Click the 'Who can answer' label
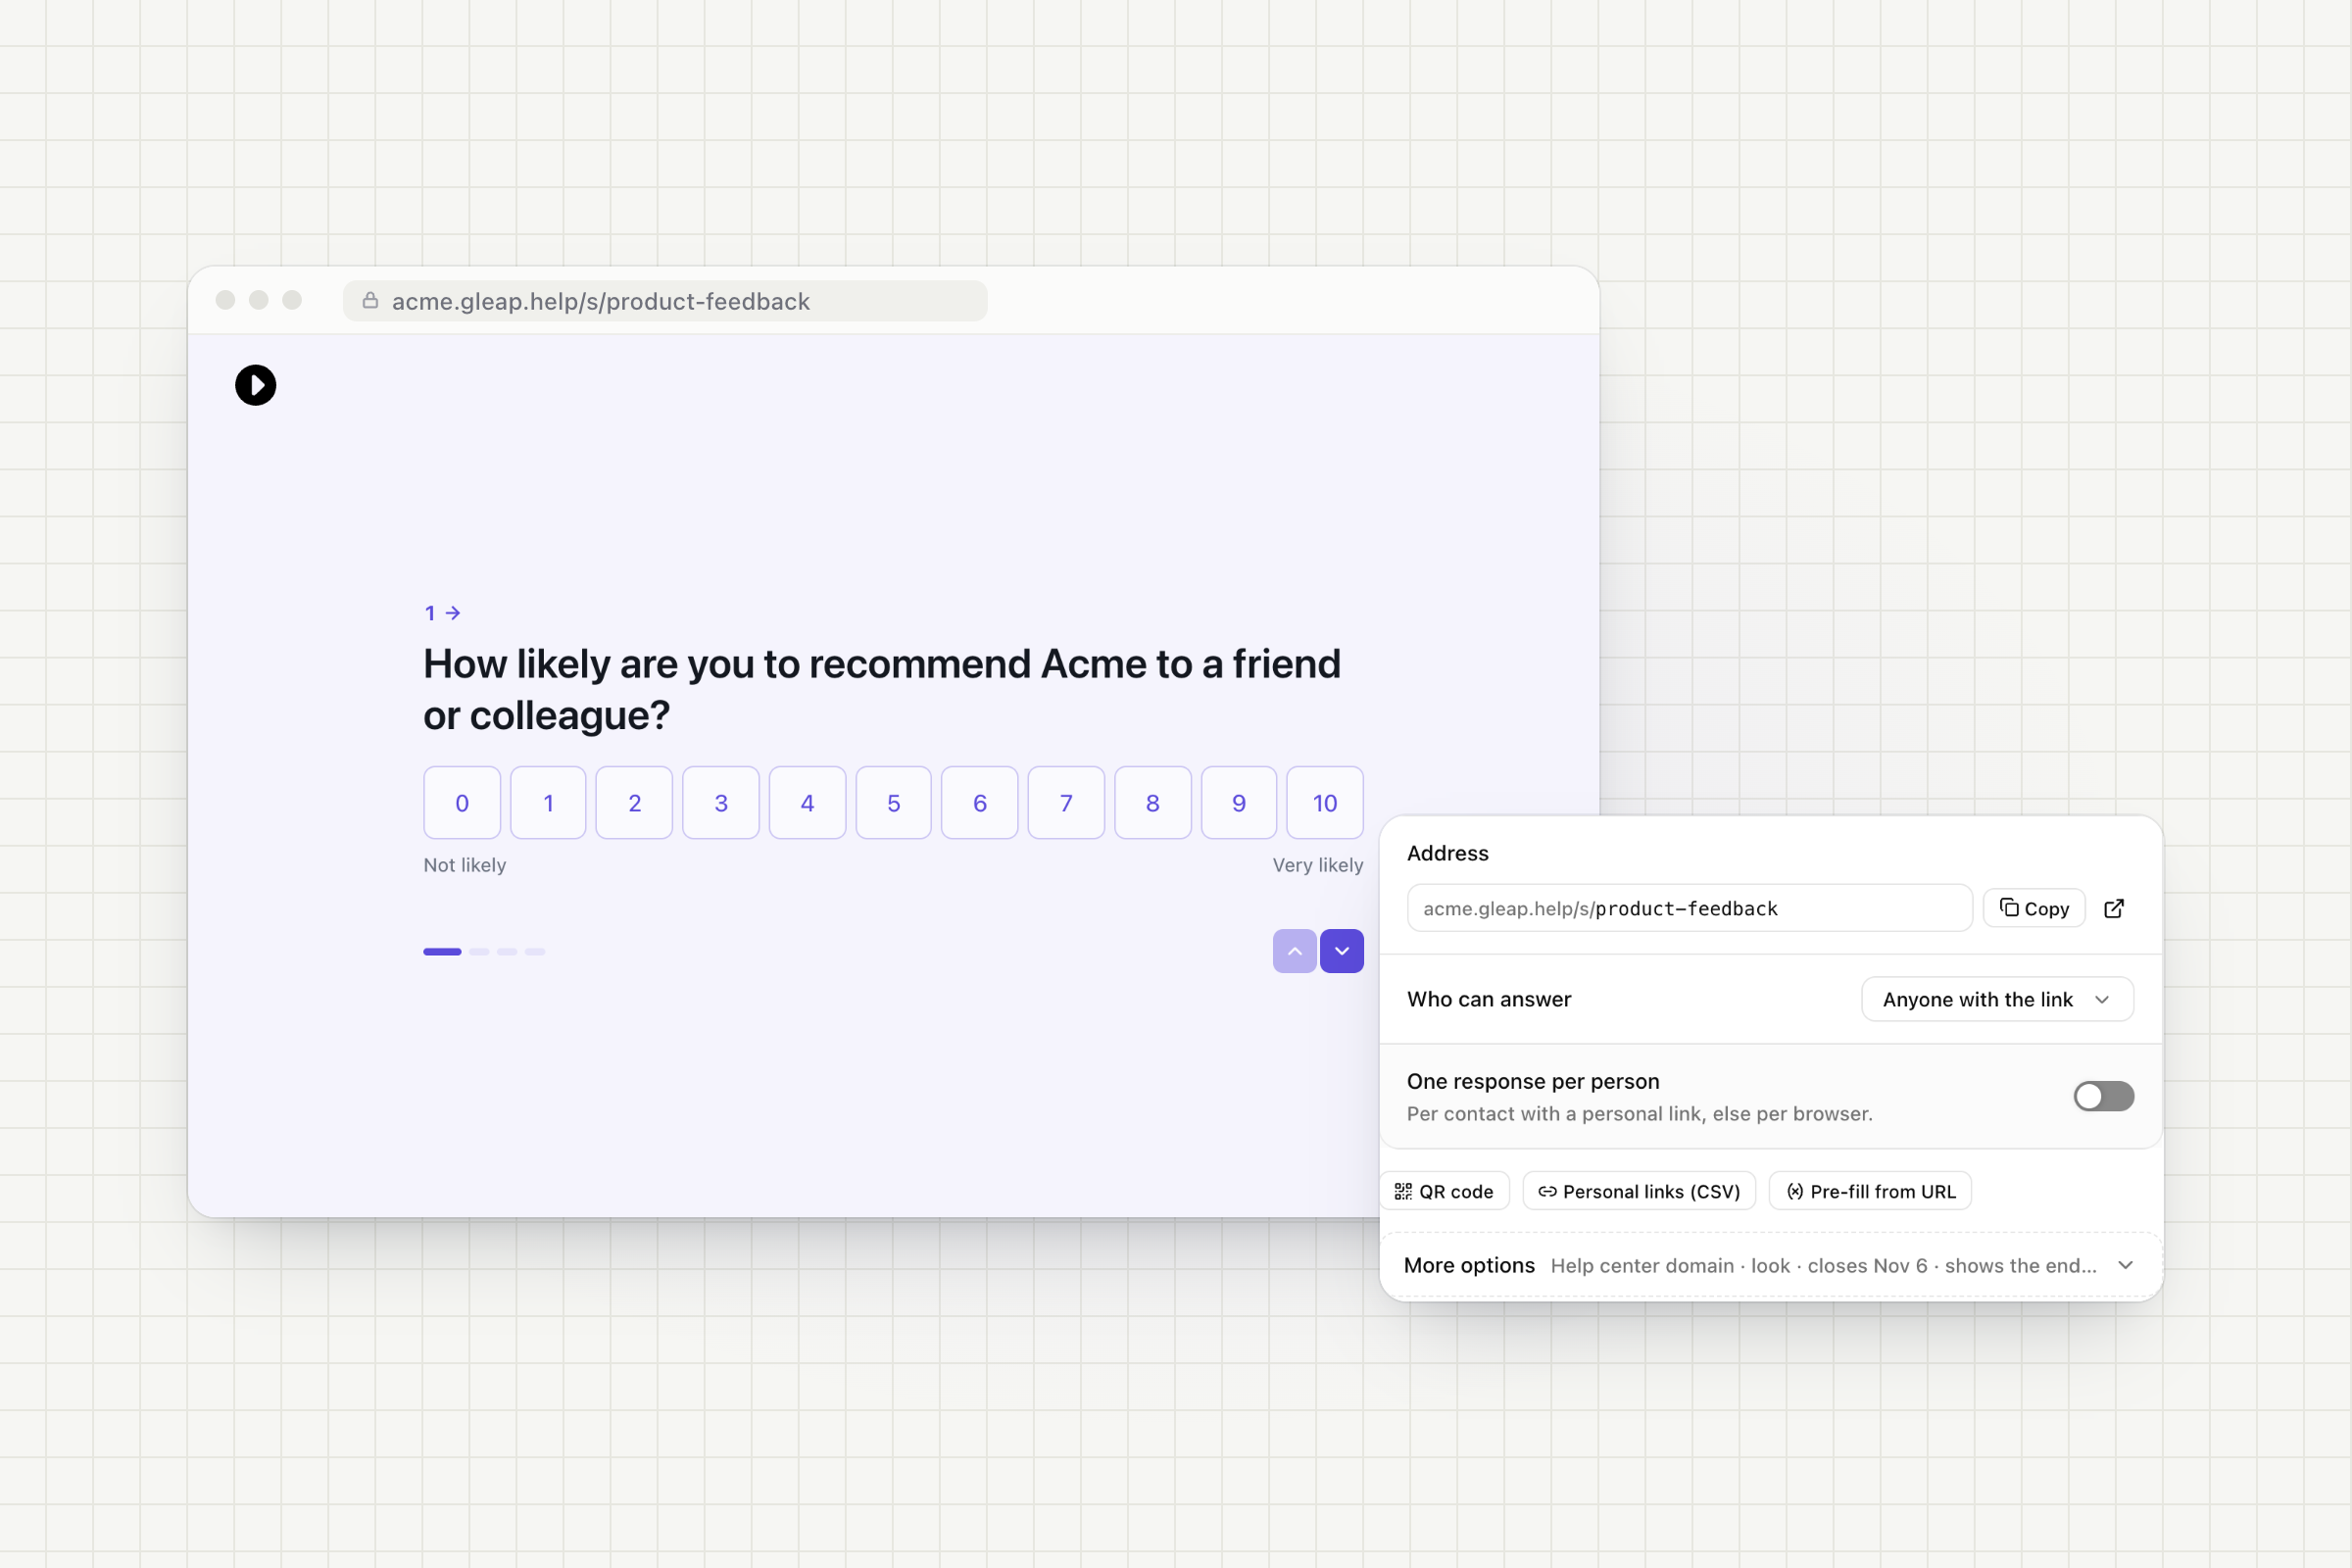 [1489, 999]
